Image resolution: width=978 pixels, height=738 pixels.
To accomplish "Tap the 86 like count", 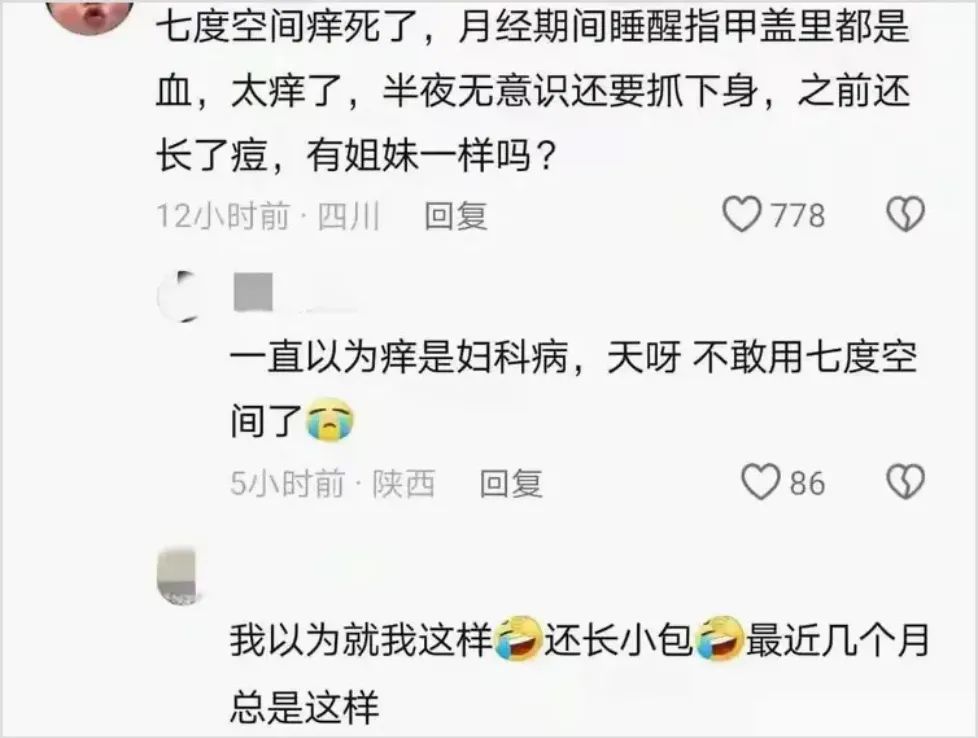I will pos(808,483).
